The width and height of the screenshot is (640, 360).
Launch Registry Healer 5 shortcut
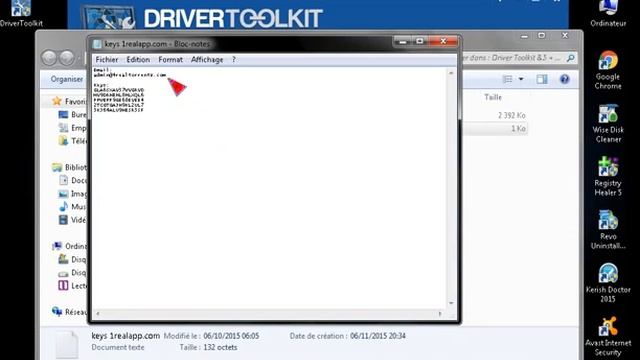pyautogui.click(x=608, y=176)
